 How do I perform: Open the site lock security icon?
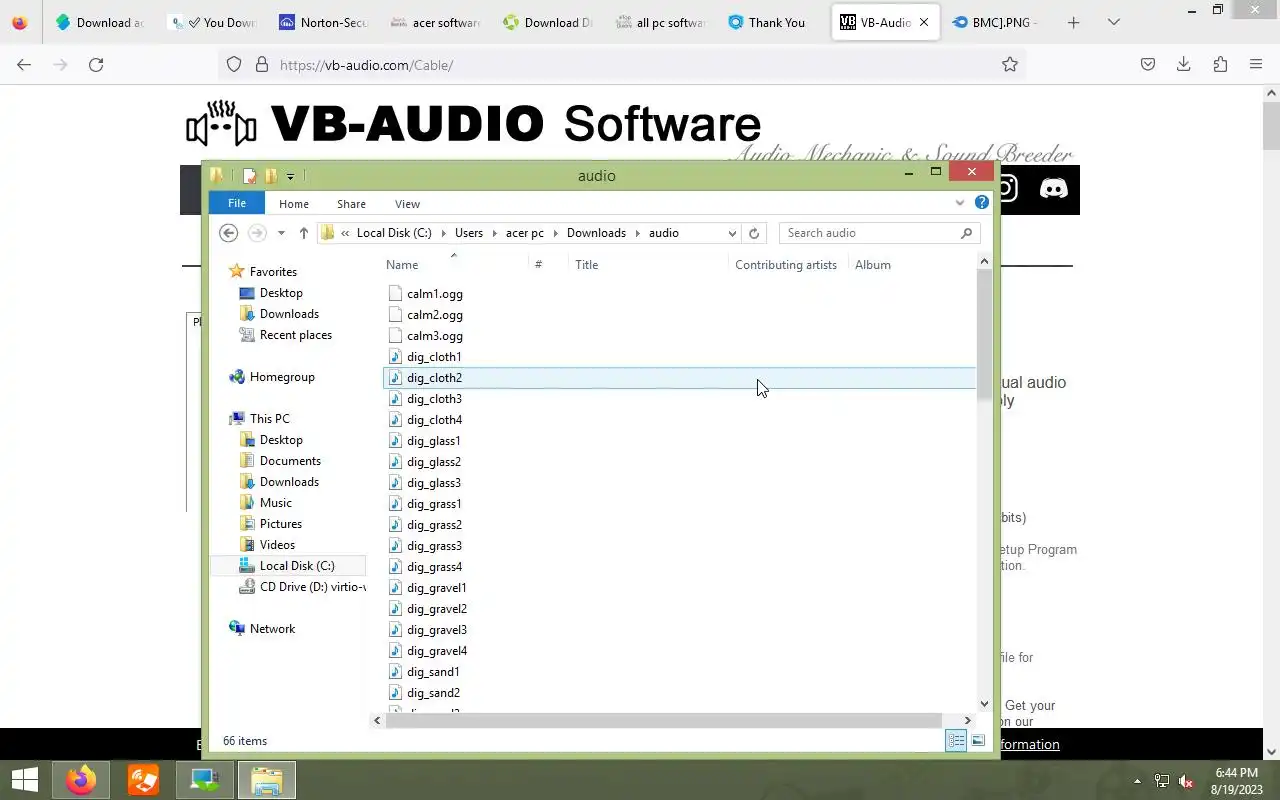click(262, 65)
